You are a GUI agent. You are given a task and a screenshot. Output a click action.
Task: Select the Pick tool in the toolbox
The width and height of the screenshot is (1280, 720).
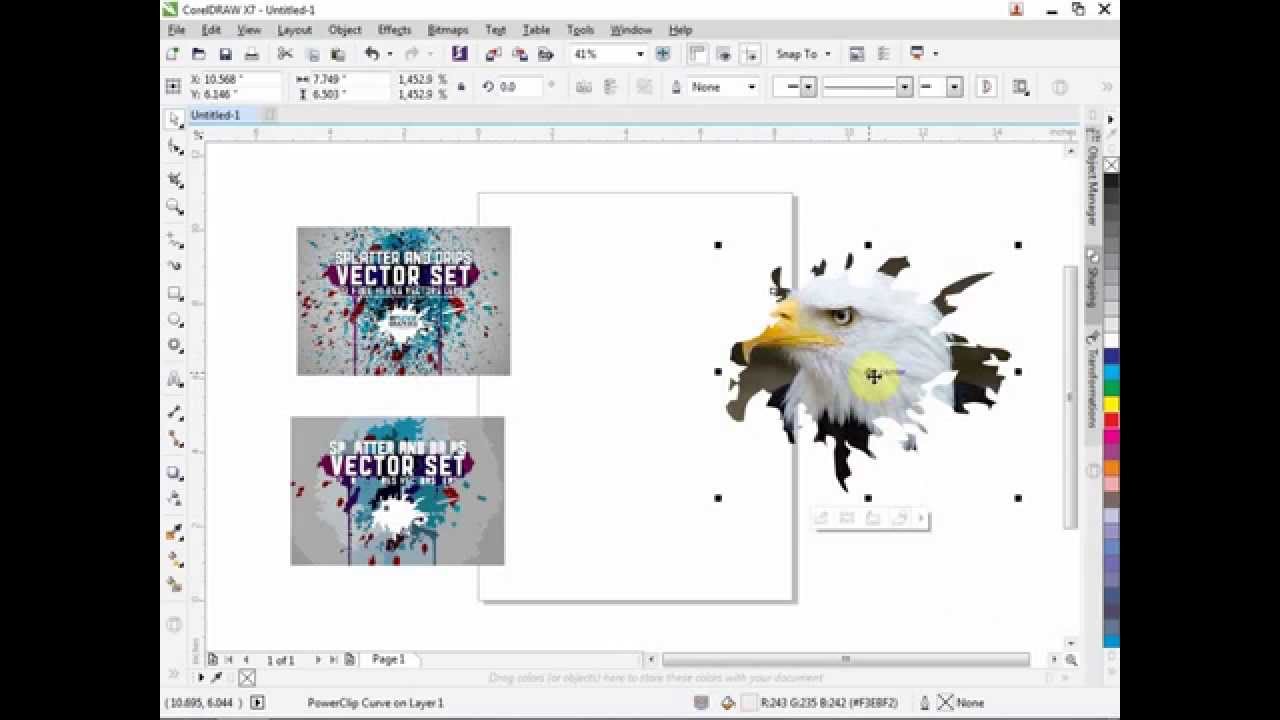click(175, 119)
